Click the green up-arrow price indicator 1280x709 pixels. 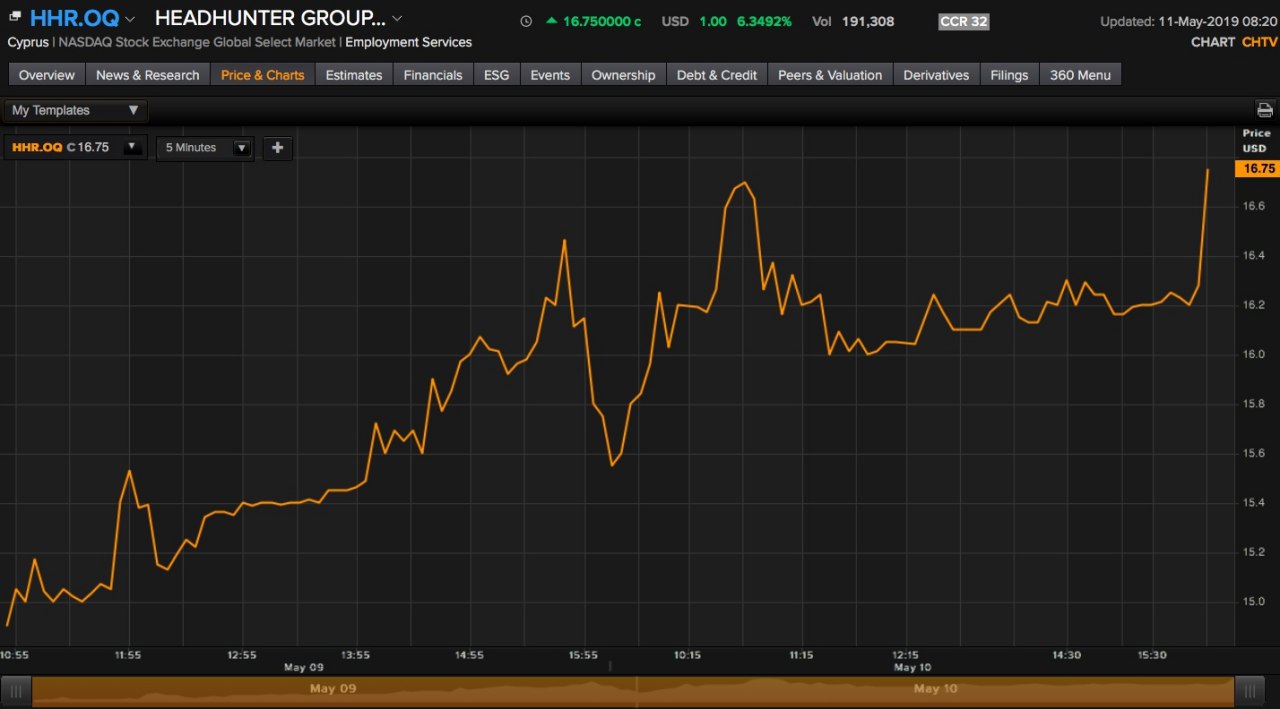point(552,21)
